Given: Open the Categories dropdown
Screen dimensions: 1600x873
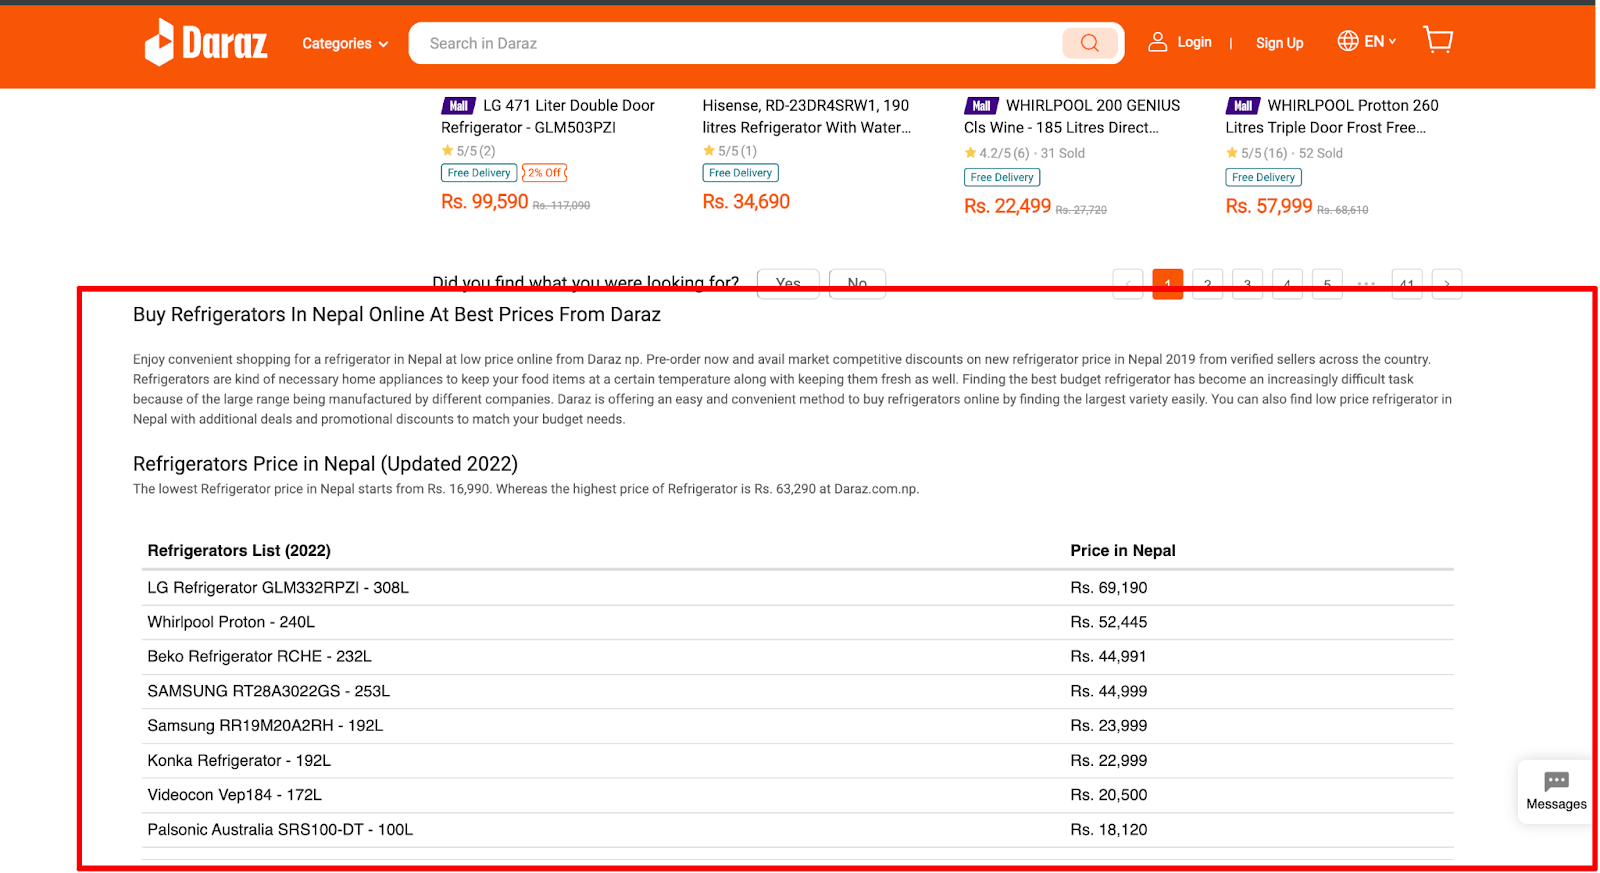Looking at the screenshot, I should click(345, 44).
